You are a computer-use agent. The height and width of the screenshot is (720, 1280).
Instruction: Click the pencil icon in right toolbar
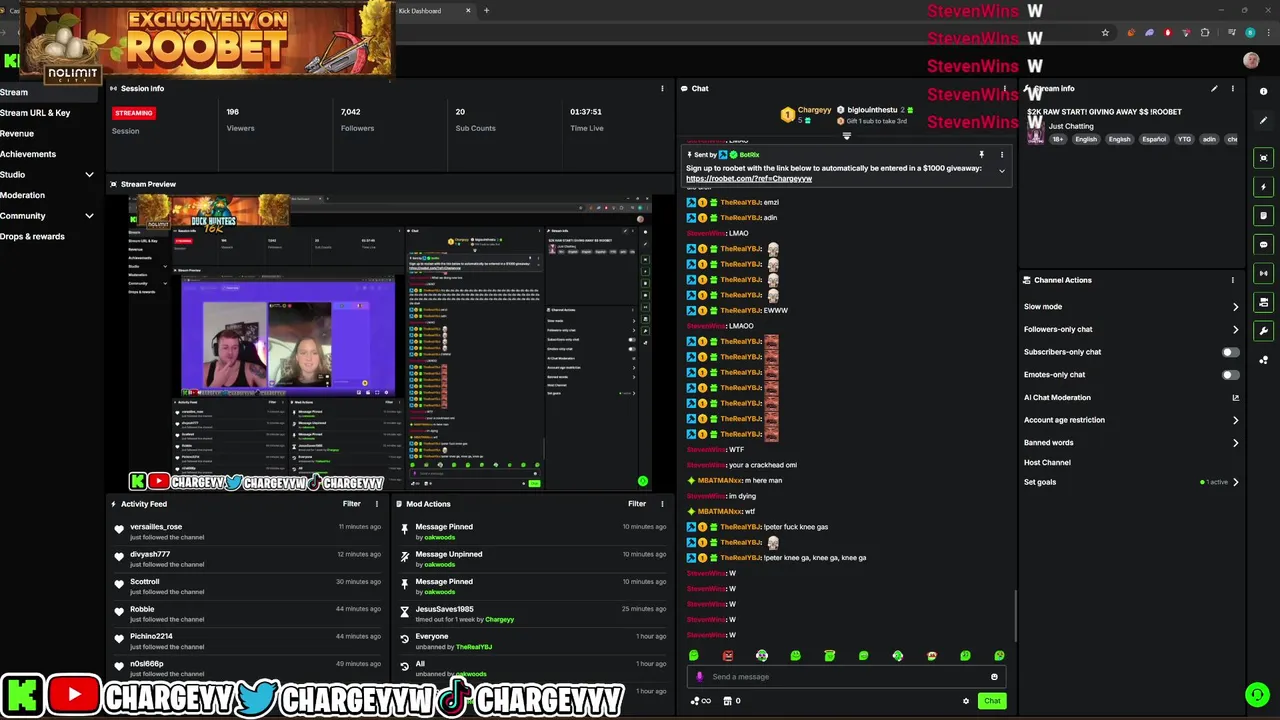1264,121
